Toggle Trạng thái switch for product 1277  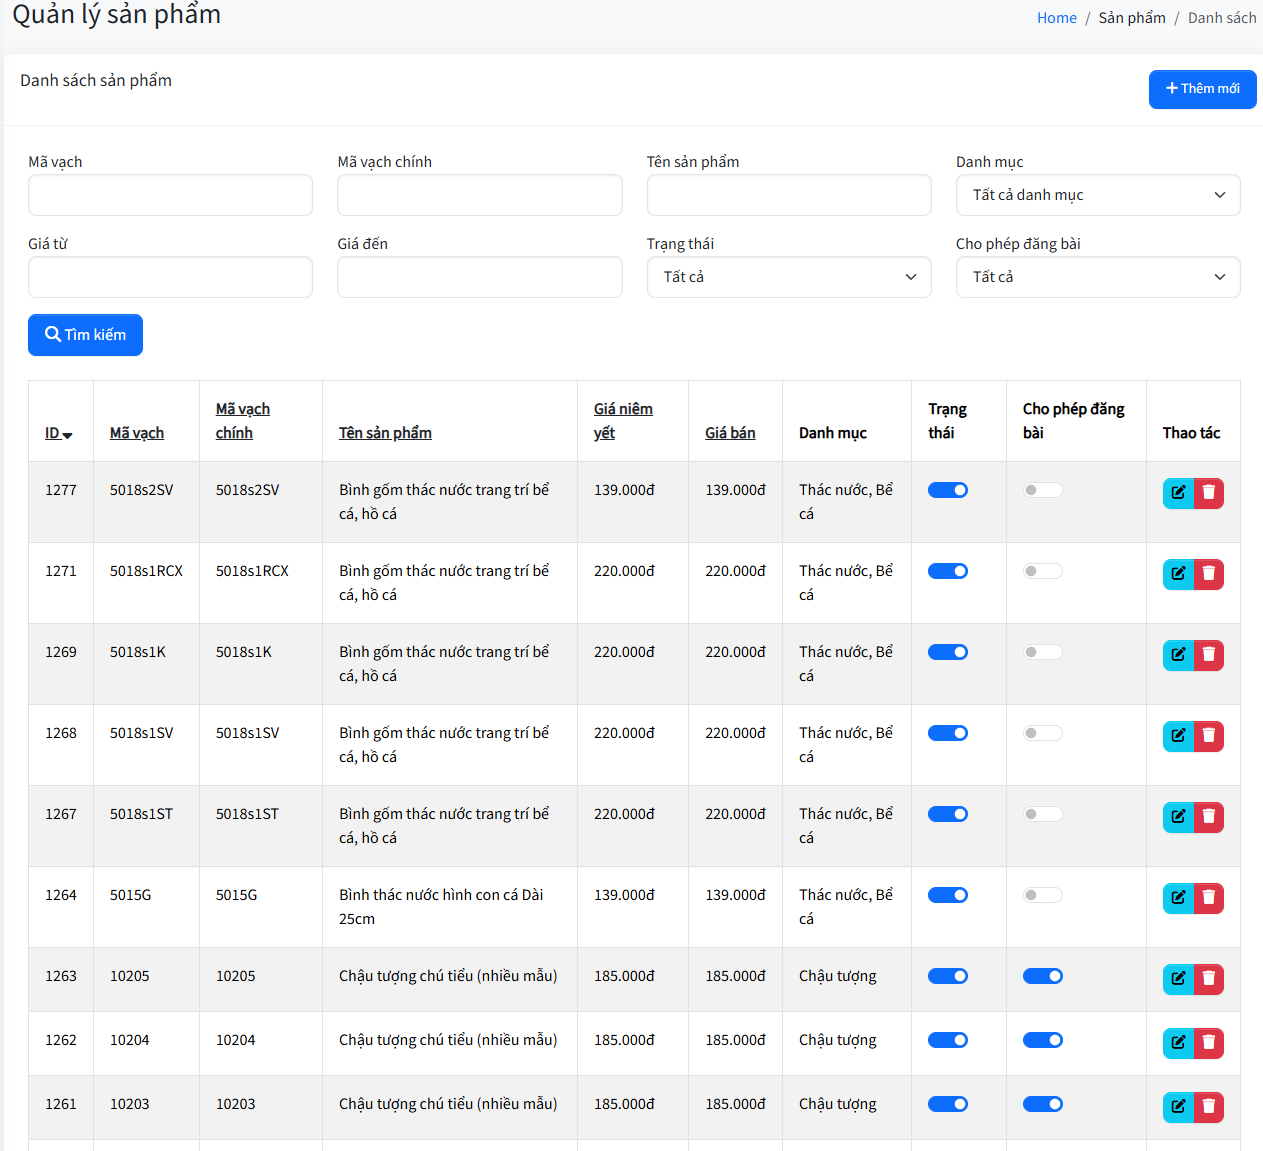pos(948,490)
